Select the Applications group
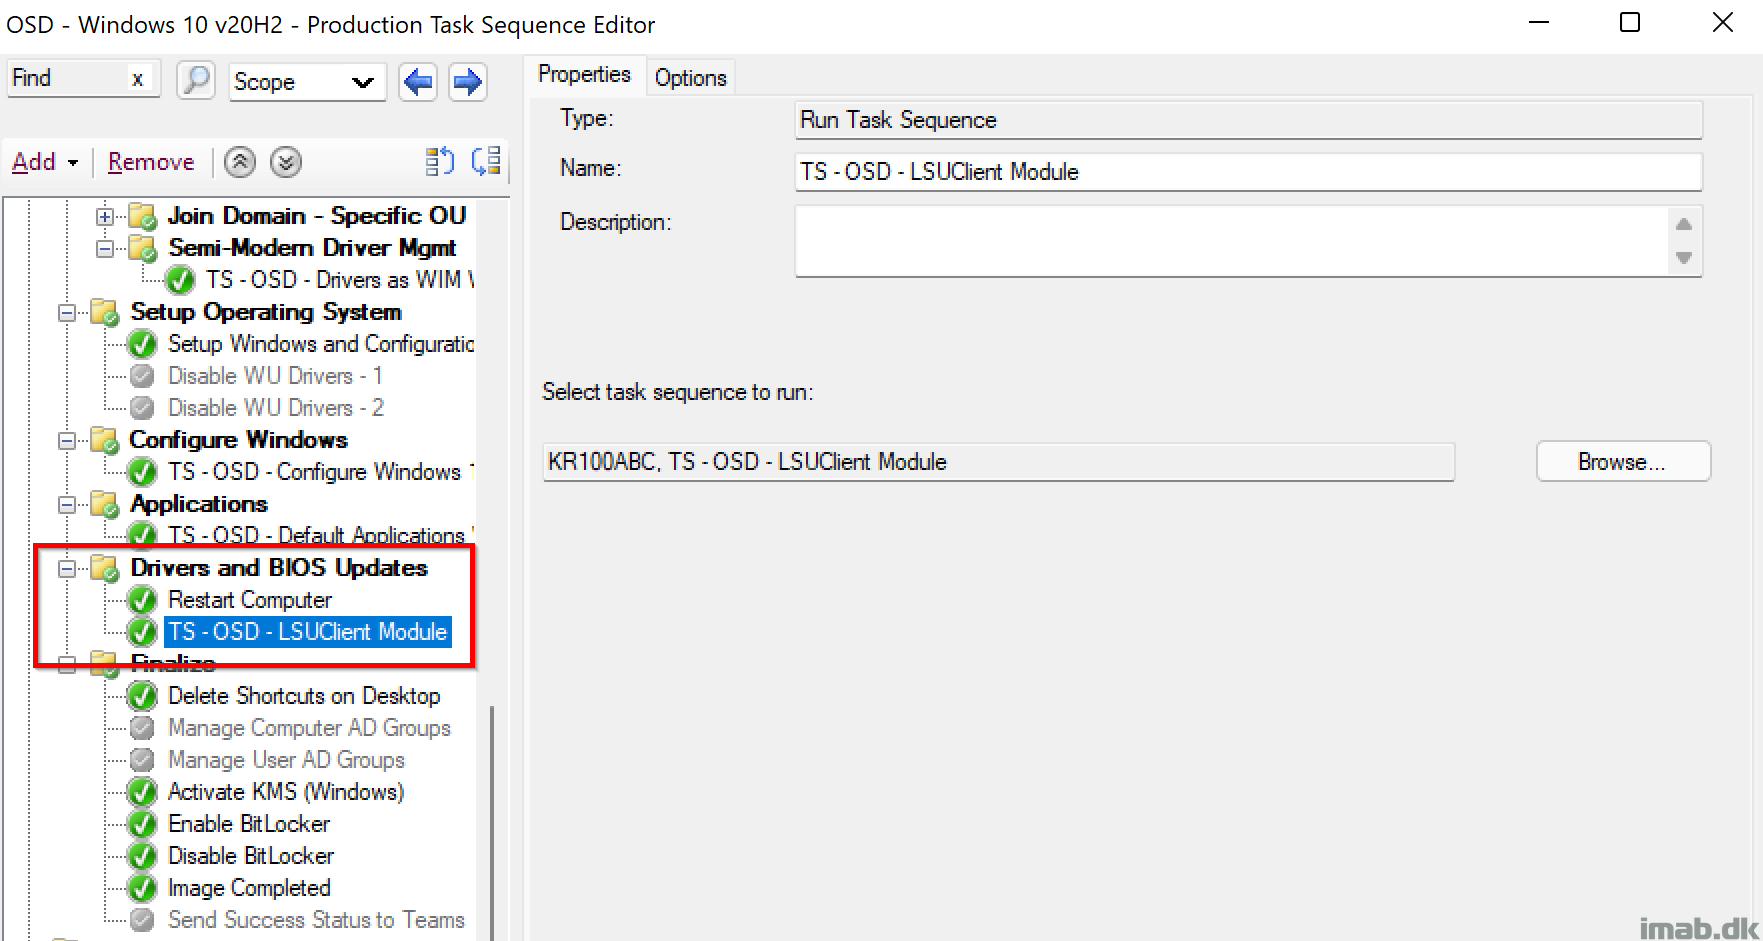1763x941 pixels. (x=199, y=504)
